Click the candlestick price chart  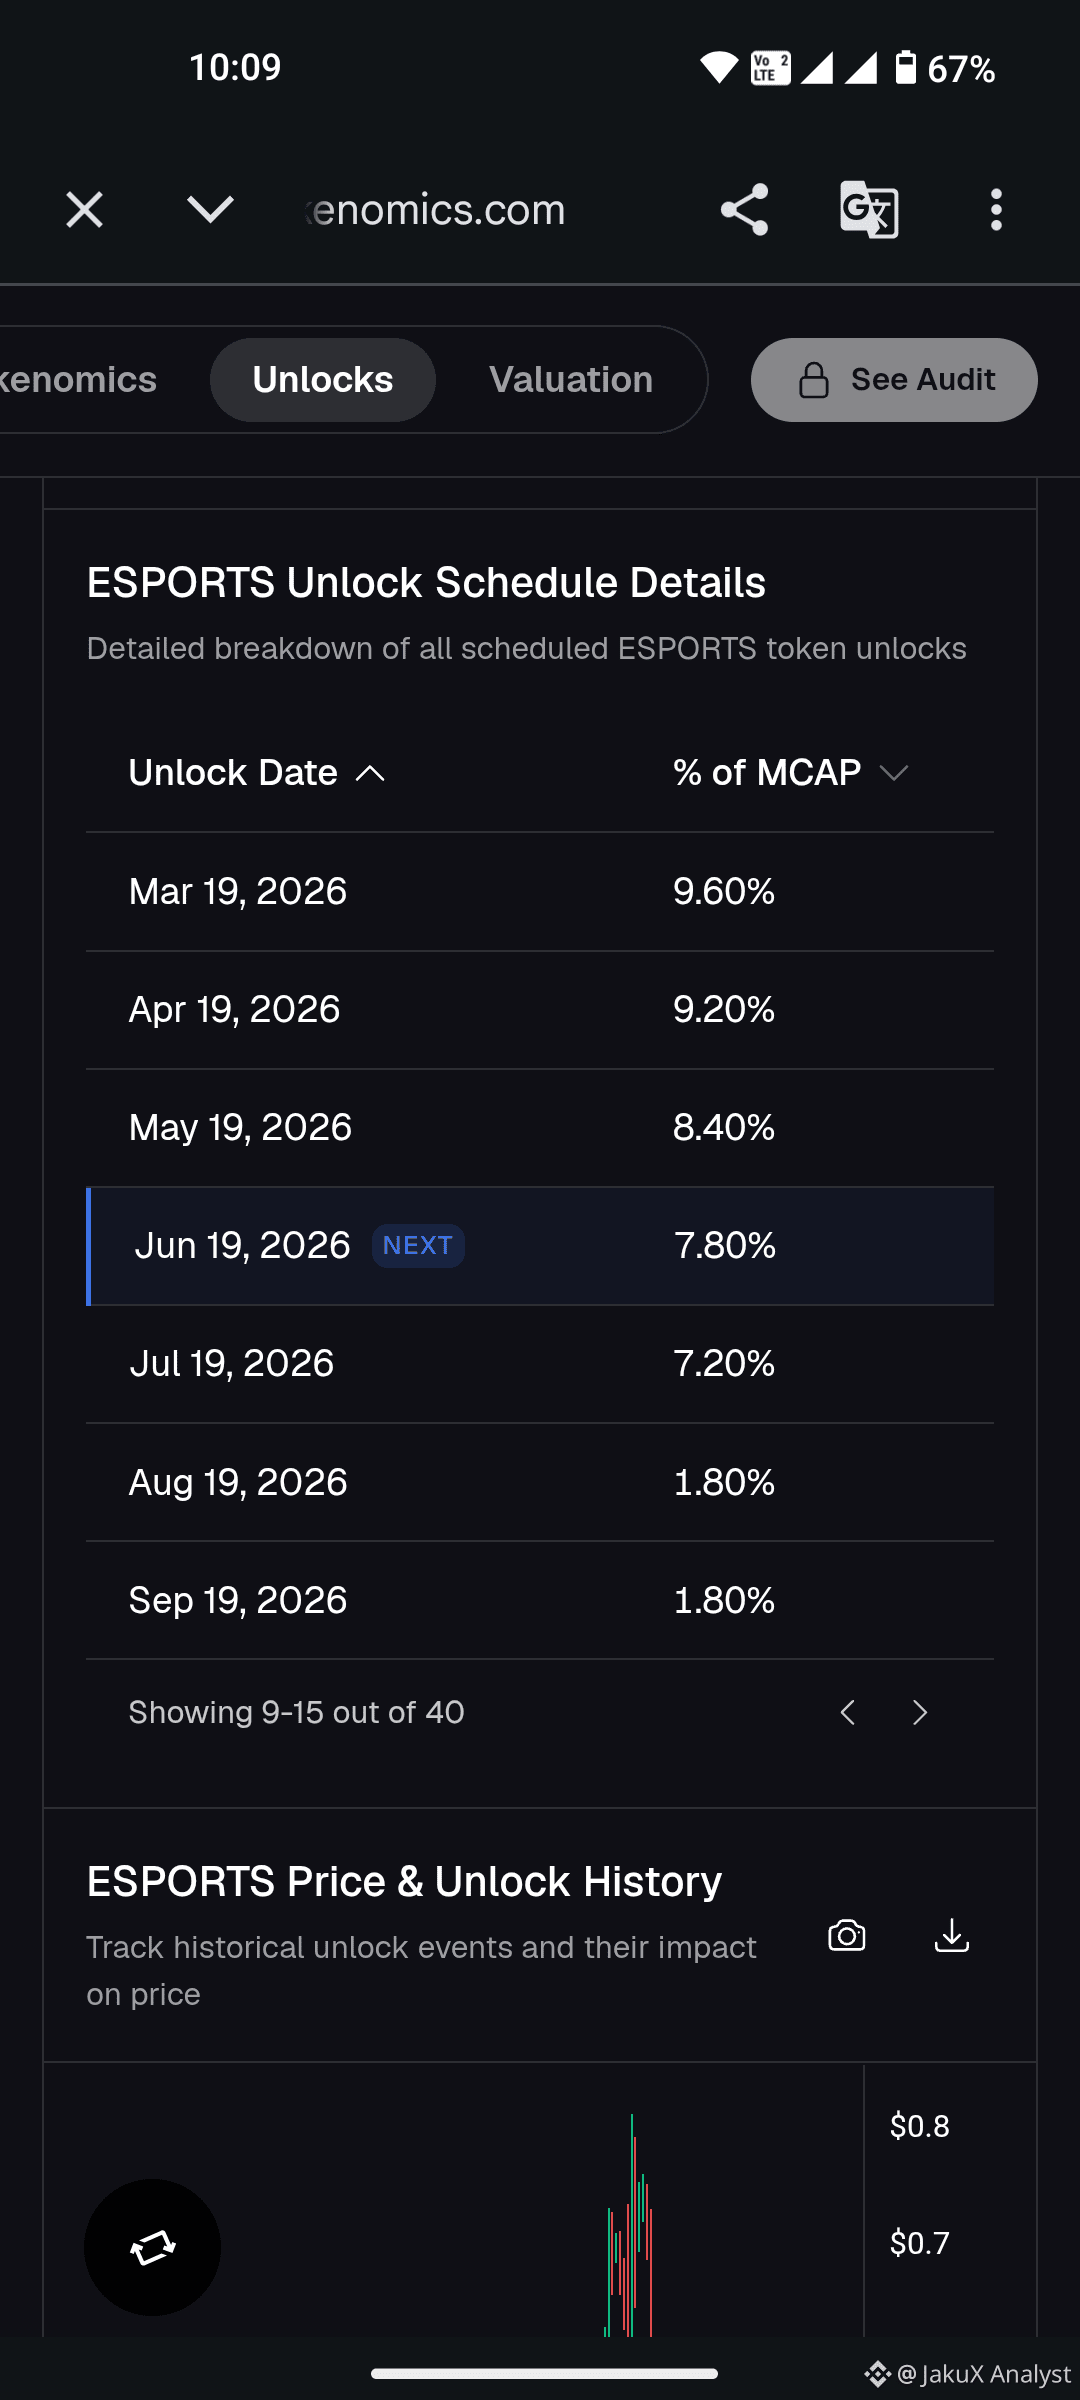click(455, 2200)
